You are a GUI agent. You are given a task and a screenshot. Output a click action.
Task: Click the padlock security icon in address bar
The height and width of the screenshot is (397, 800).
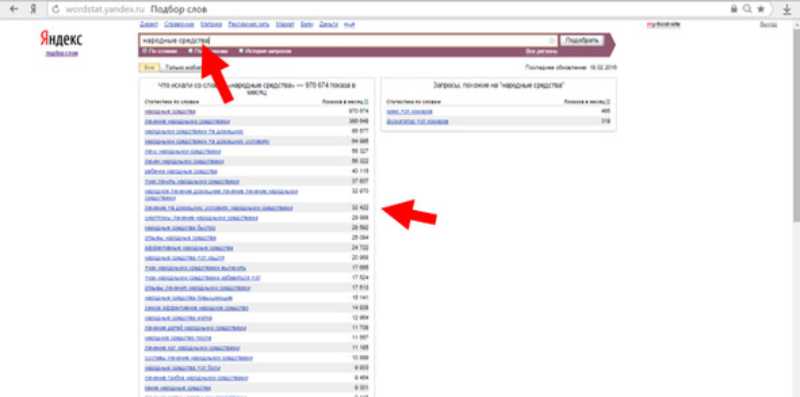[734, 9]
